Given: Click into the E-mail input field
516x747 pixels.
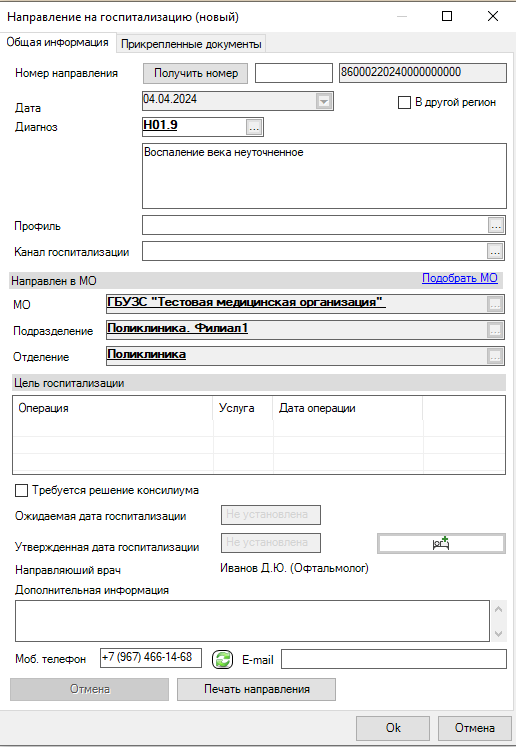Looking at the screenshot, I should (x=394, y=659).
